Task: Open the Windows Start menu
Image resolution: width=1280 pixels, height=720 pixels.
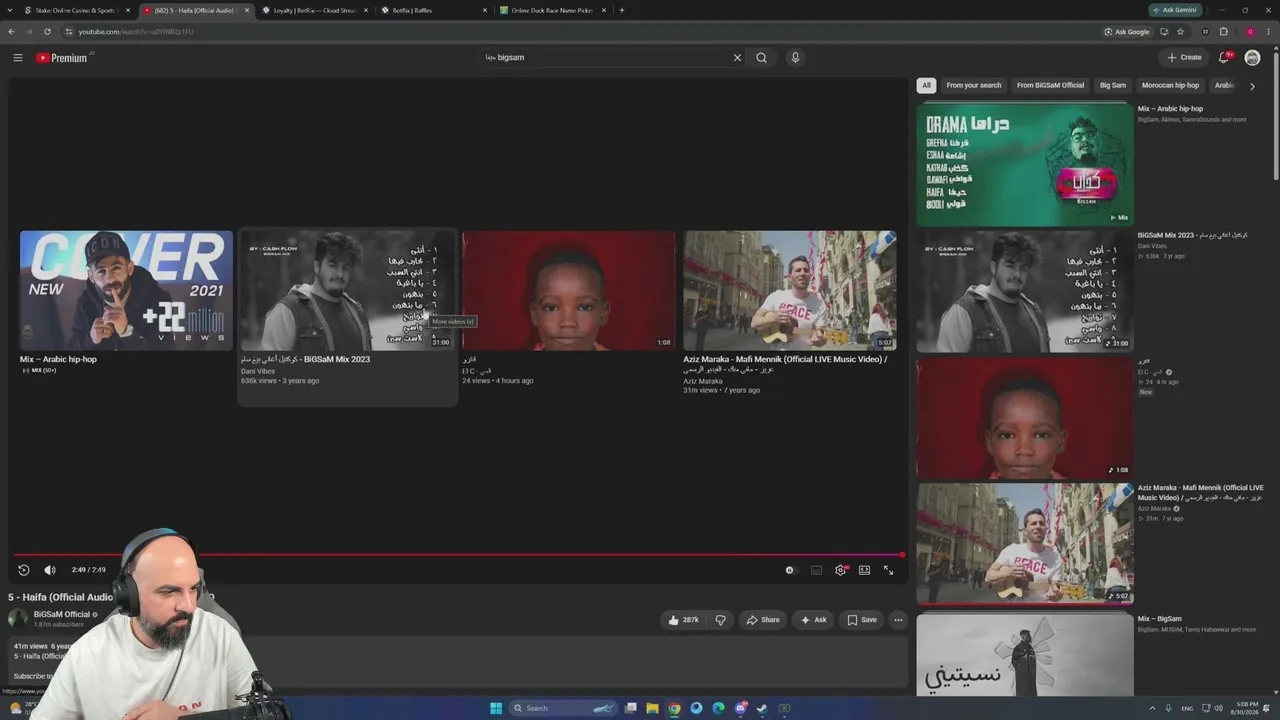Action: 496,708
